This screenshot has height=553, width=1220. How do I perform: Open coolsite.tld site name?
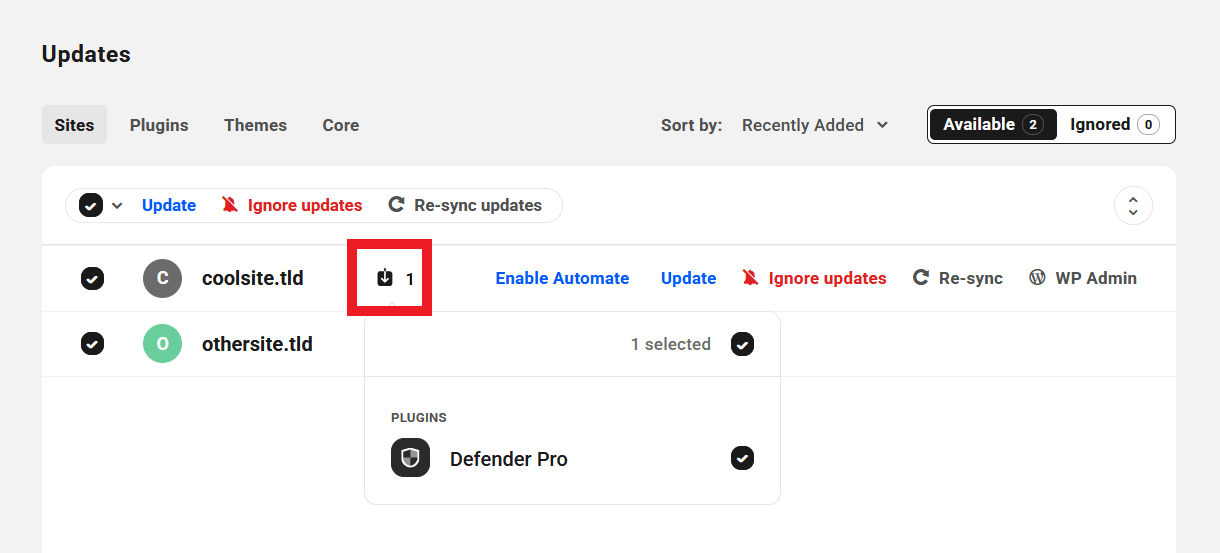point(252,278)
